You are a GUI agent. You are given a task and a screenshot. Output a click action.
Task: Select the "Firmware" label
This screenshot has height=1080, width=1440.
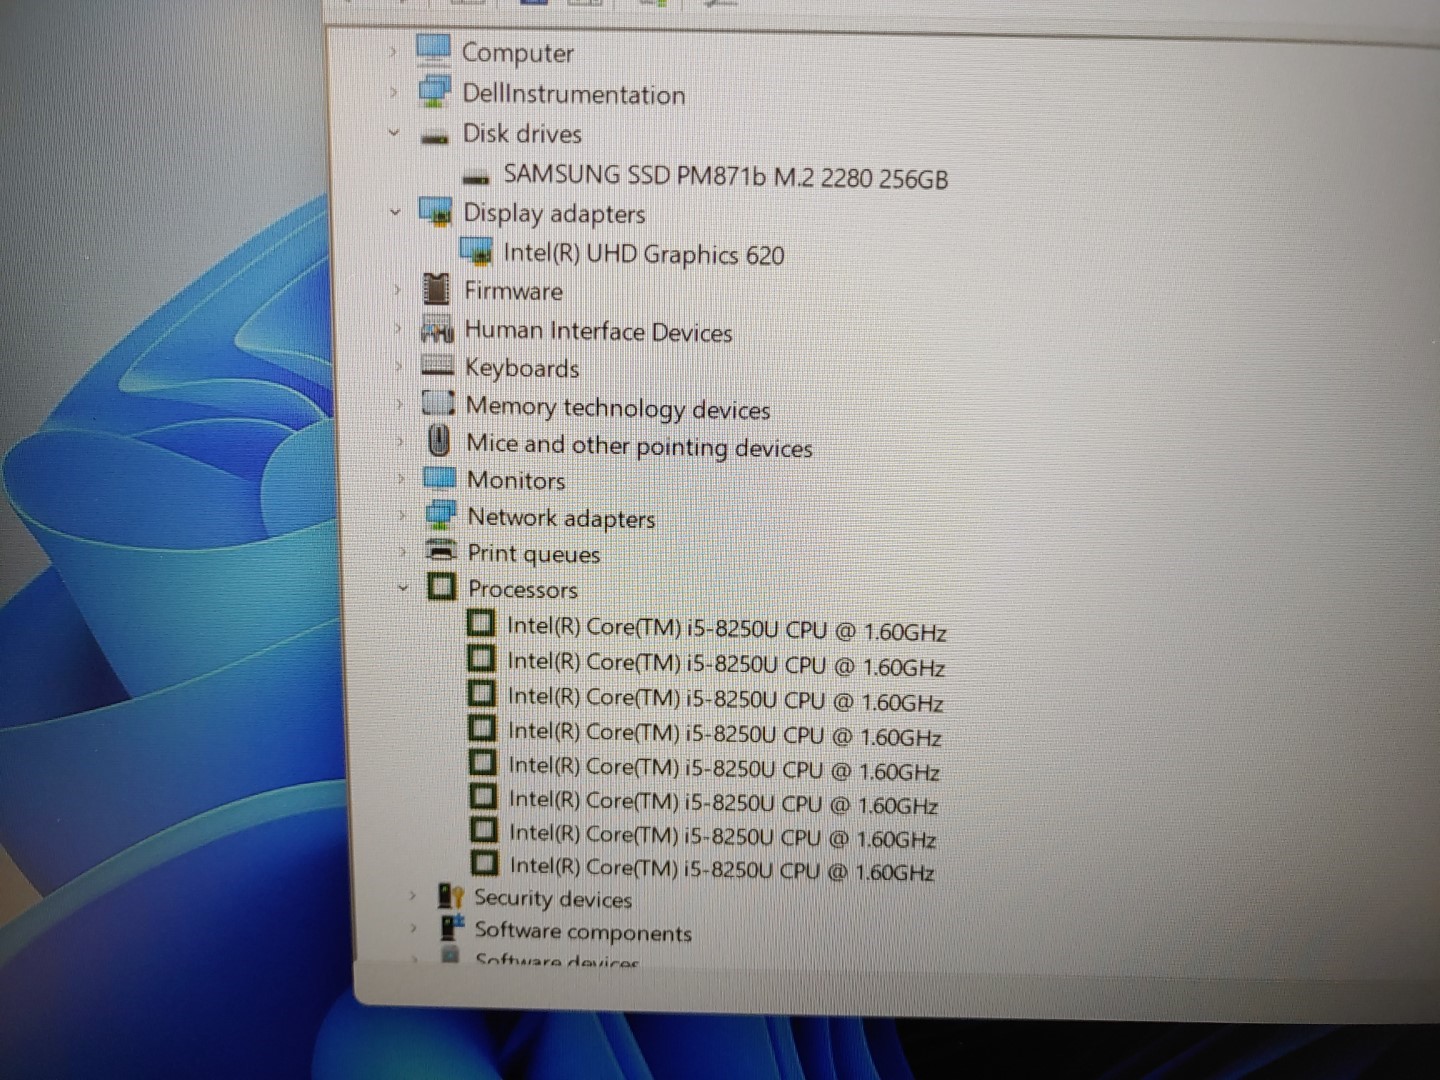pos(514,291)
